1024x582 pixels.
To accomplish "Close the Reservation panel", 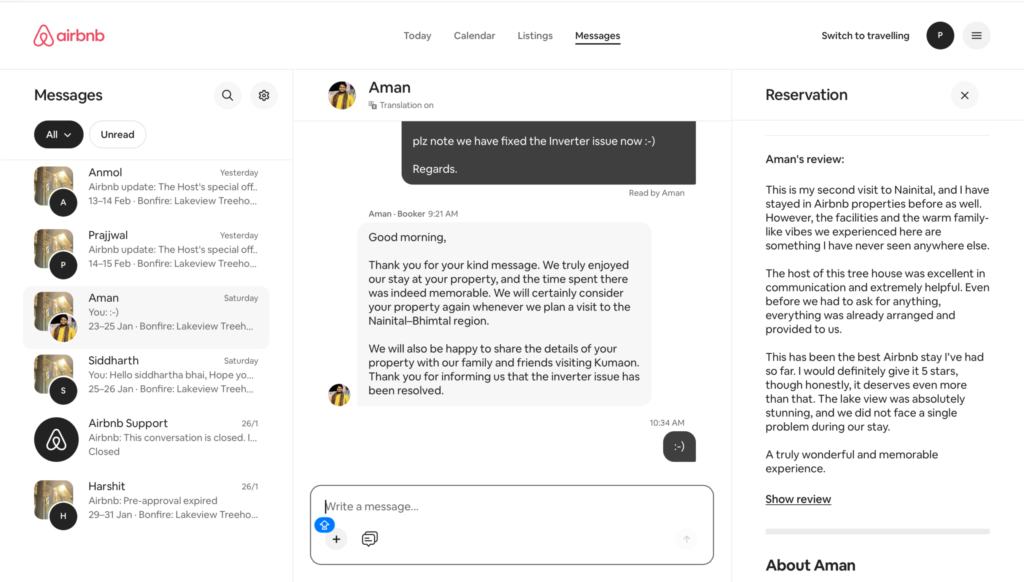I will tap(964, 95).
